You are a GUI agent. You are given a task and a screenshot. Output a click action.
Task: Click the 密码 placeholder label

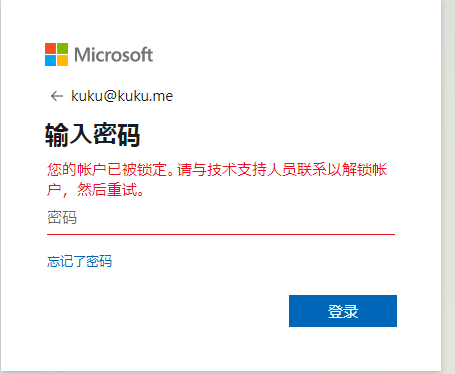point(62,218)
